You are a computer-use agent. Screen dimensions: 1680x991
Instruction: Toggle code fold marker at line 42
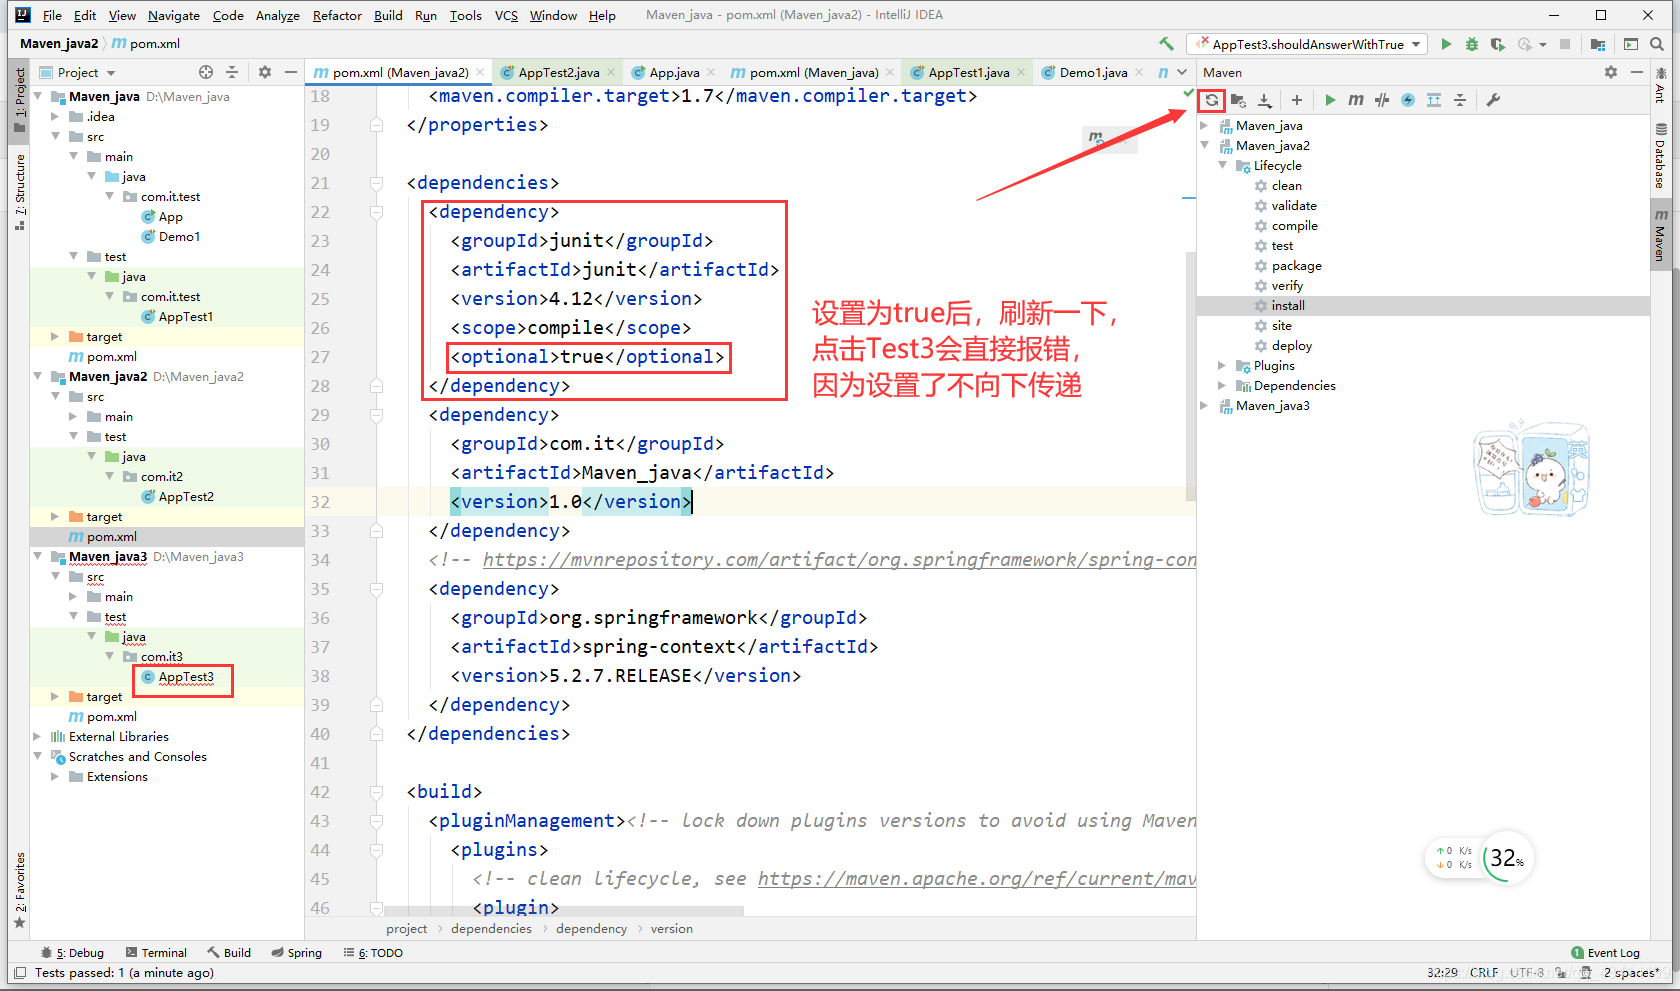tap(377, 792)
